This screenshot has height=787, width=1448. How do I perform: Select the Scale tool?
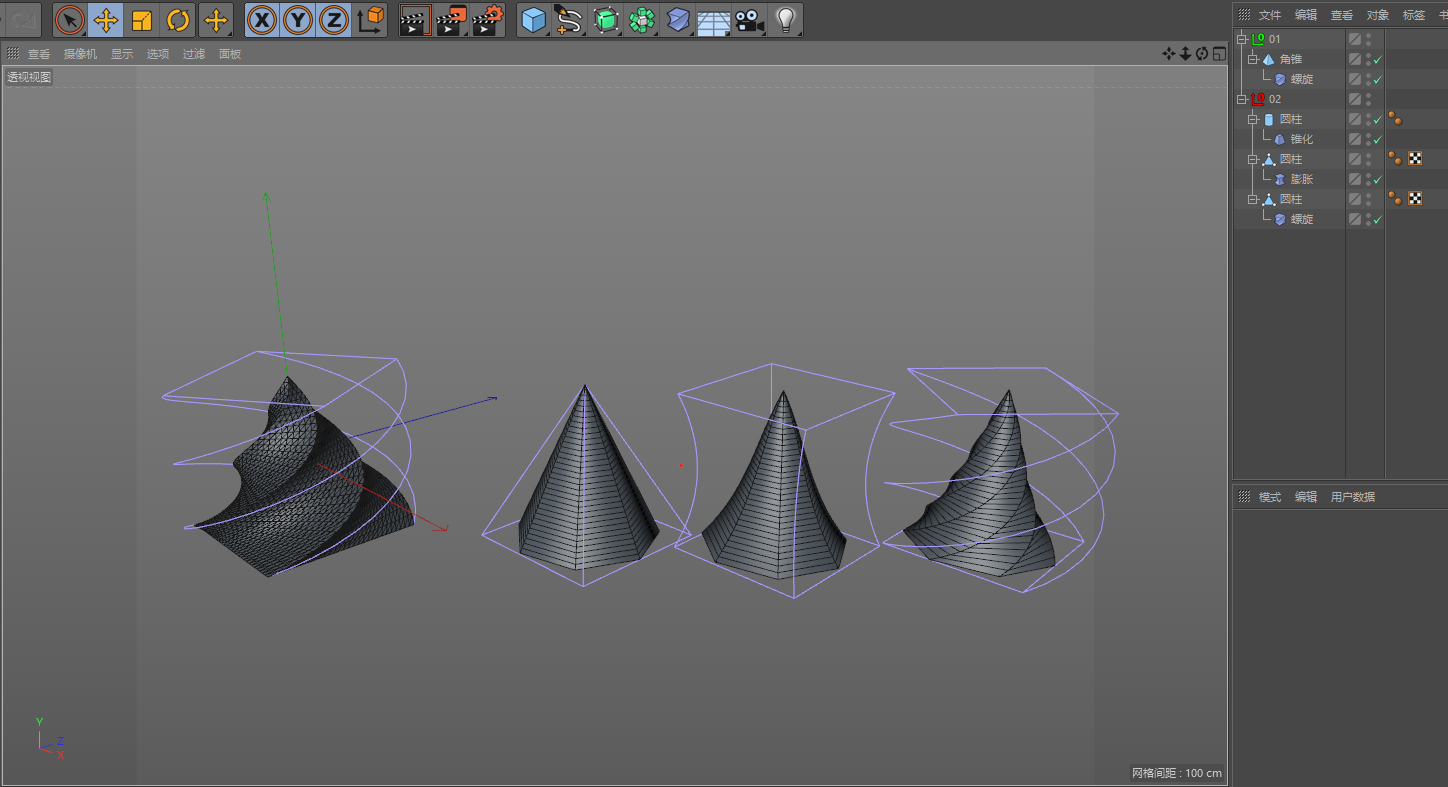pos(142,20)
